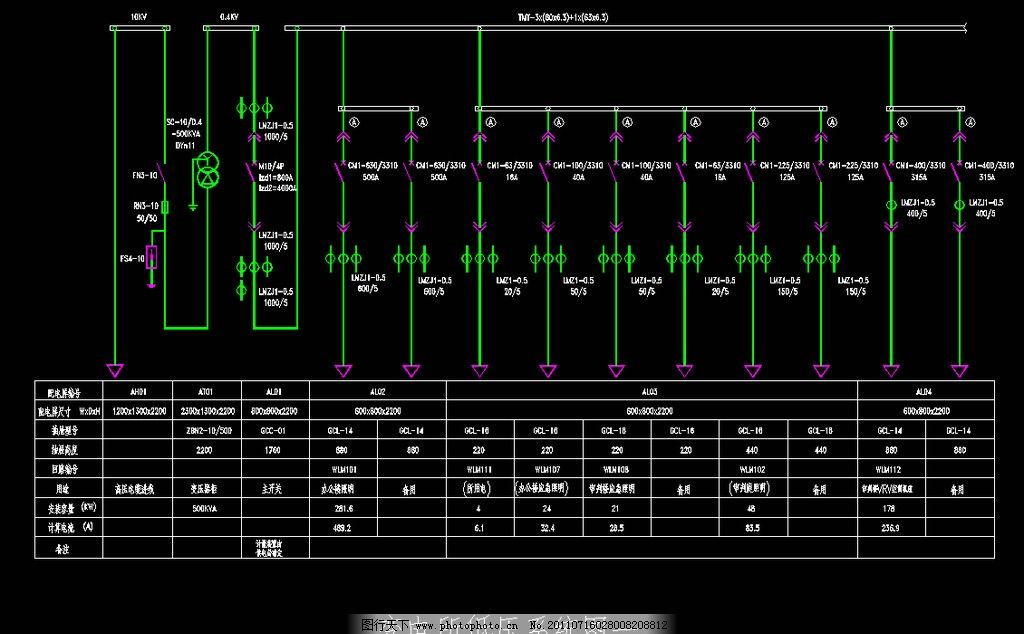Click the transformer symbol beside SC-10/0.4 label
The height and width of the screenshot is (634, 1024).
click(x=207, y=170)
